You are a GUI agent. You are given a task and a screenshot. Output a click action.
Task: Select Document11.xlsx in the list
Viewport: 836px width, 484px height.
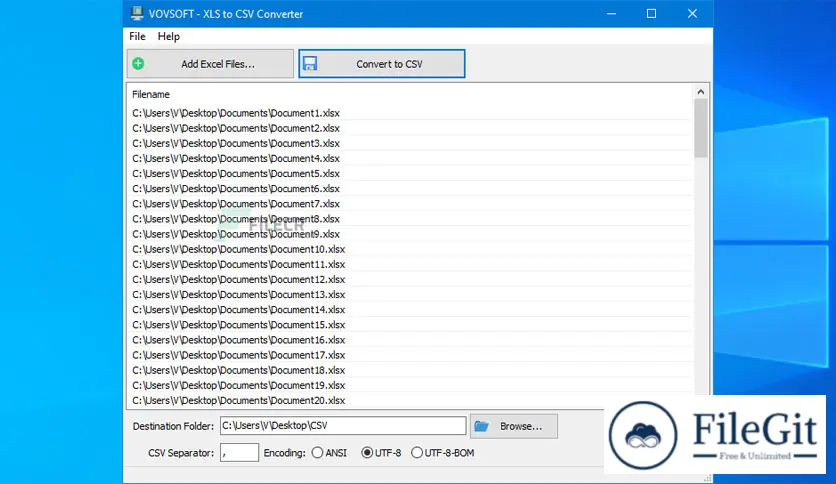click(238, 264)
